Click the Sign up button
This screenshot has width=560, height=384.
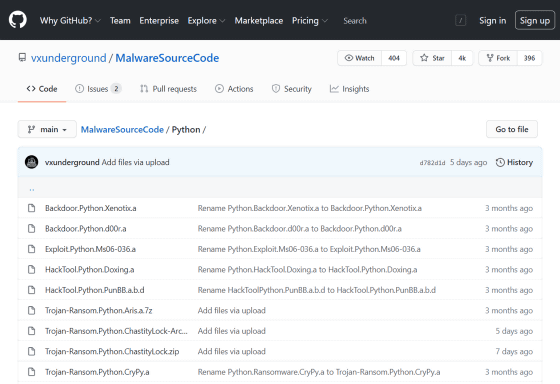click(x=535, y=20)
